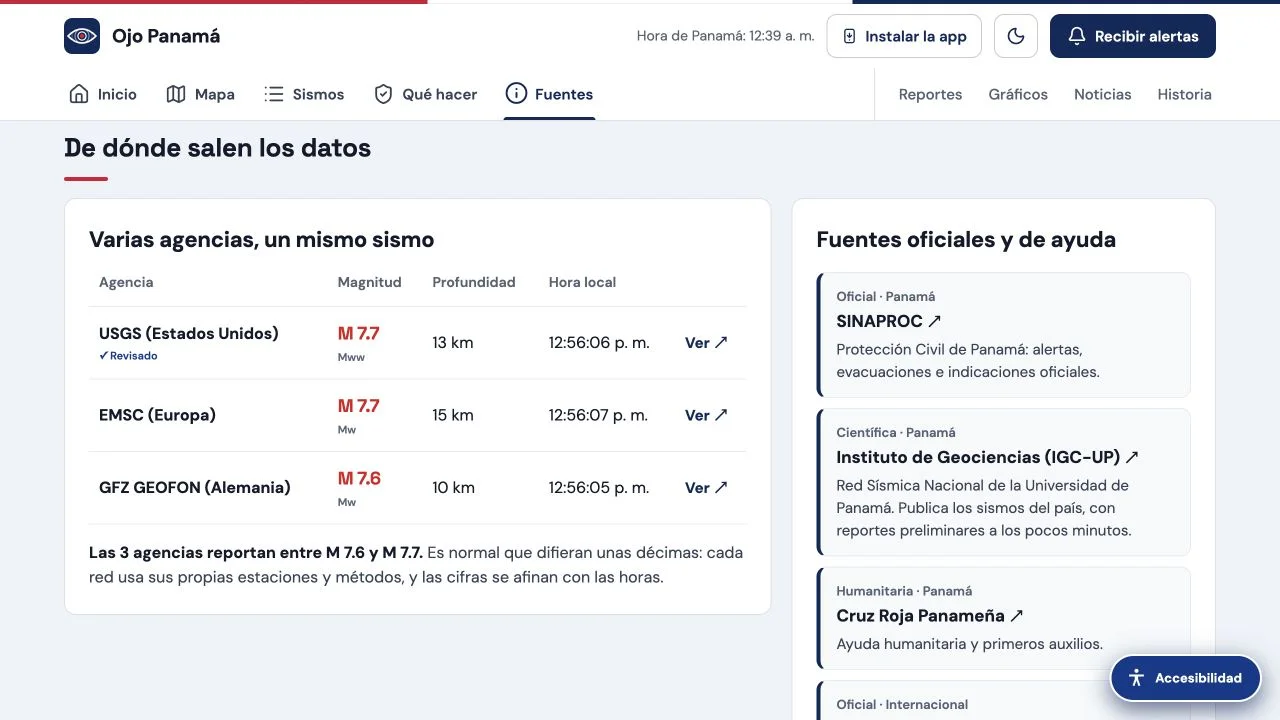Screen dimensions: 1280x720
Task: Click the 'USGS (Estados Unidos)' agency name
Action: click(x=189, y=333)
